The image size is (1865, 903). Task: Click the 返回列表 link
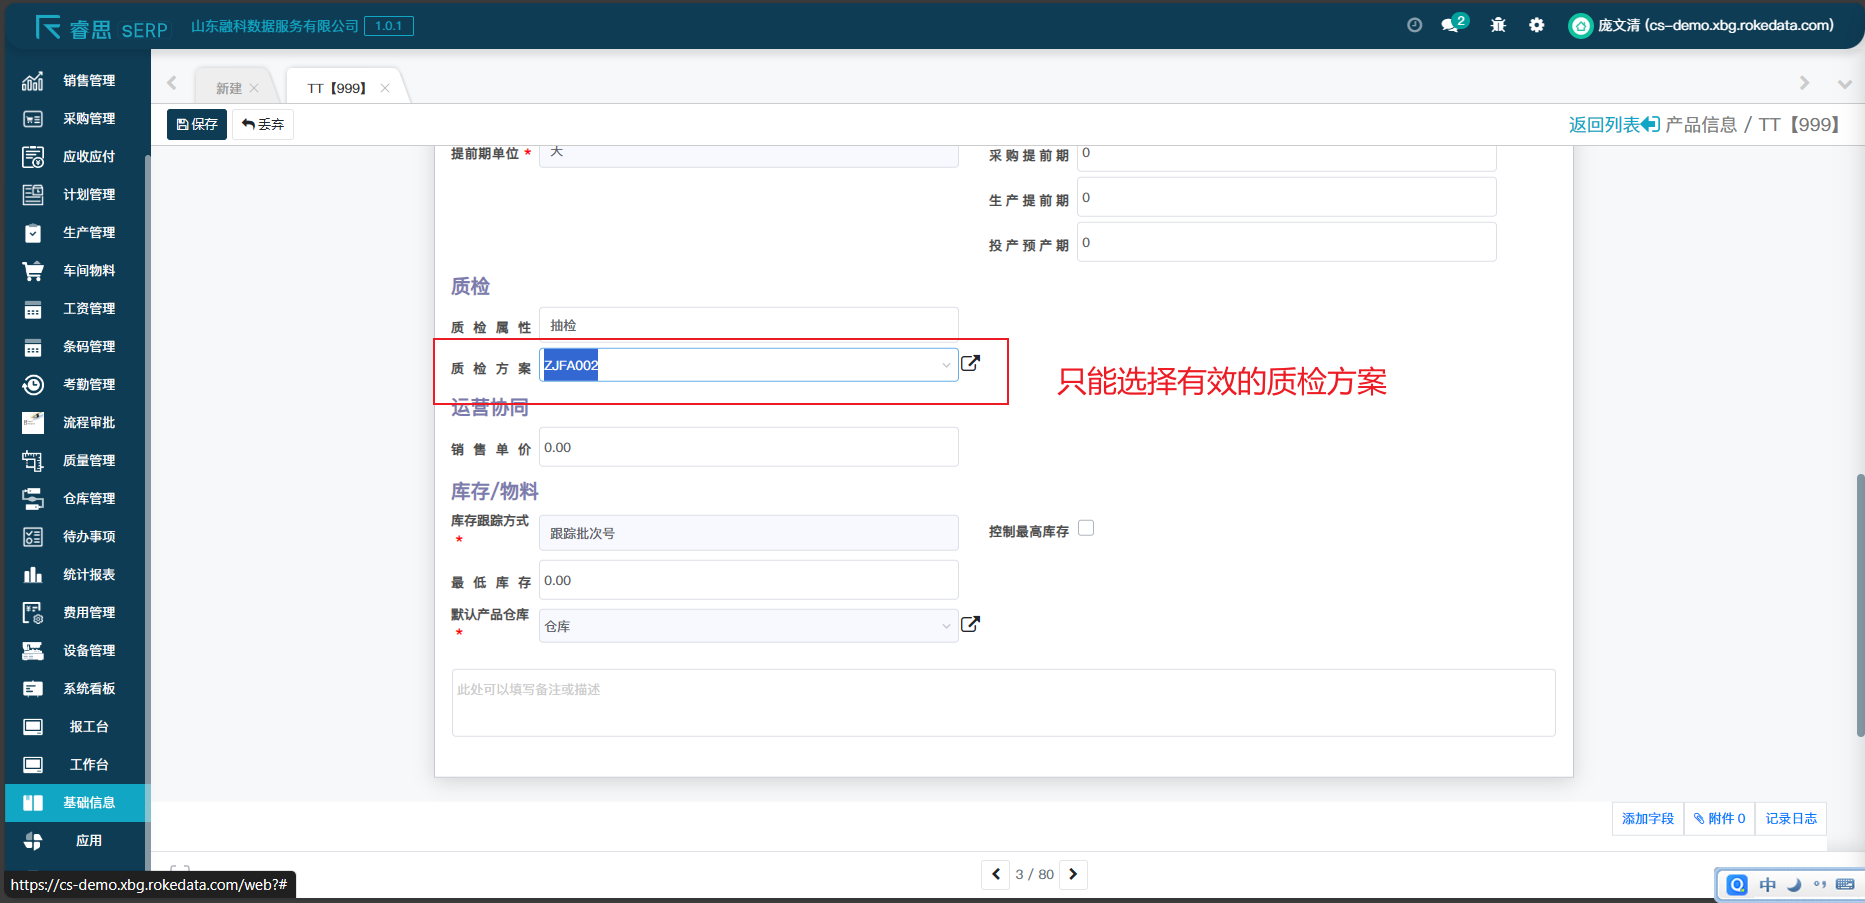coord(1613,124)
